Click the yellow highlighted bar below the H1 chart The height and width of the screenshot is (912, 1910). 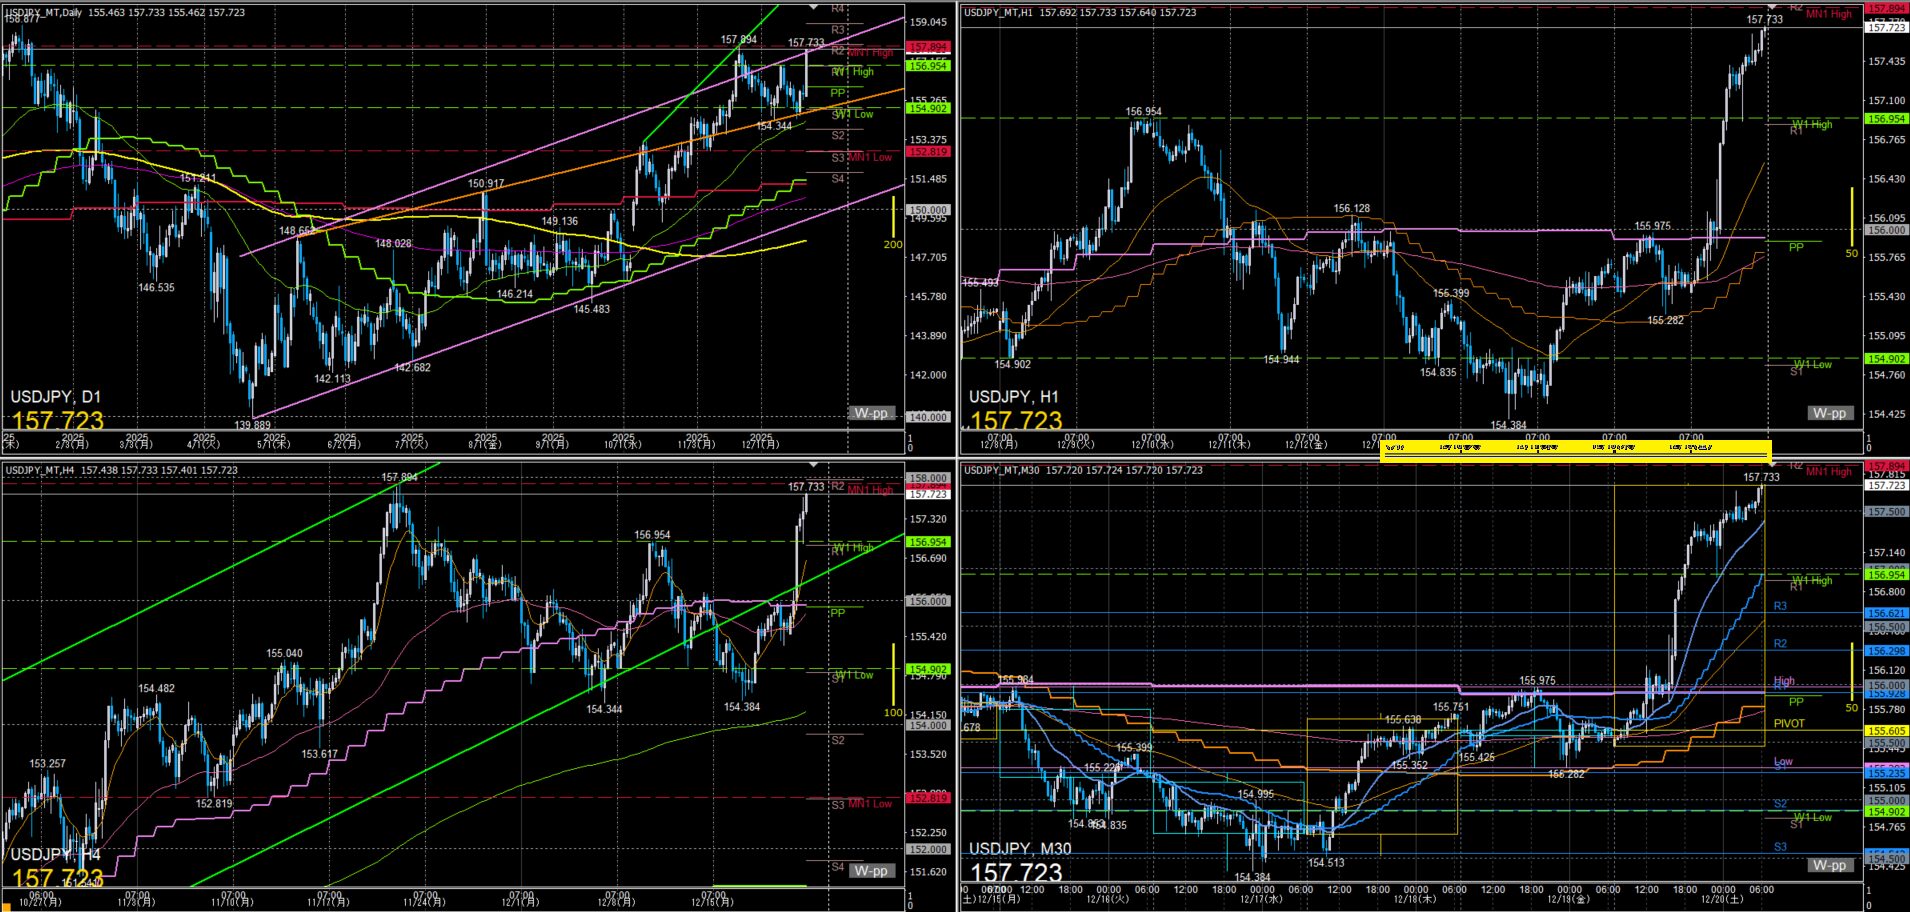pos(1575,449)
